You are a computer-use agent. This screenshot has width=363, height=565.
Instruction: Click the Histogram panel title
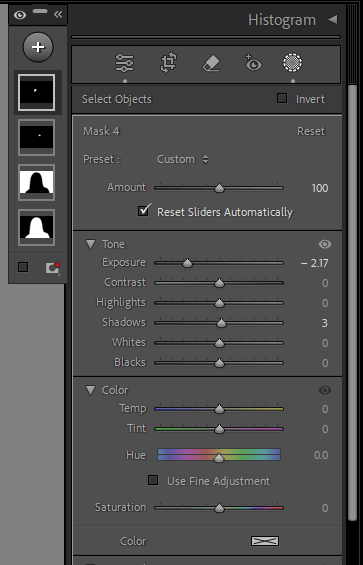[x=282, y=20]
